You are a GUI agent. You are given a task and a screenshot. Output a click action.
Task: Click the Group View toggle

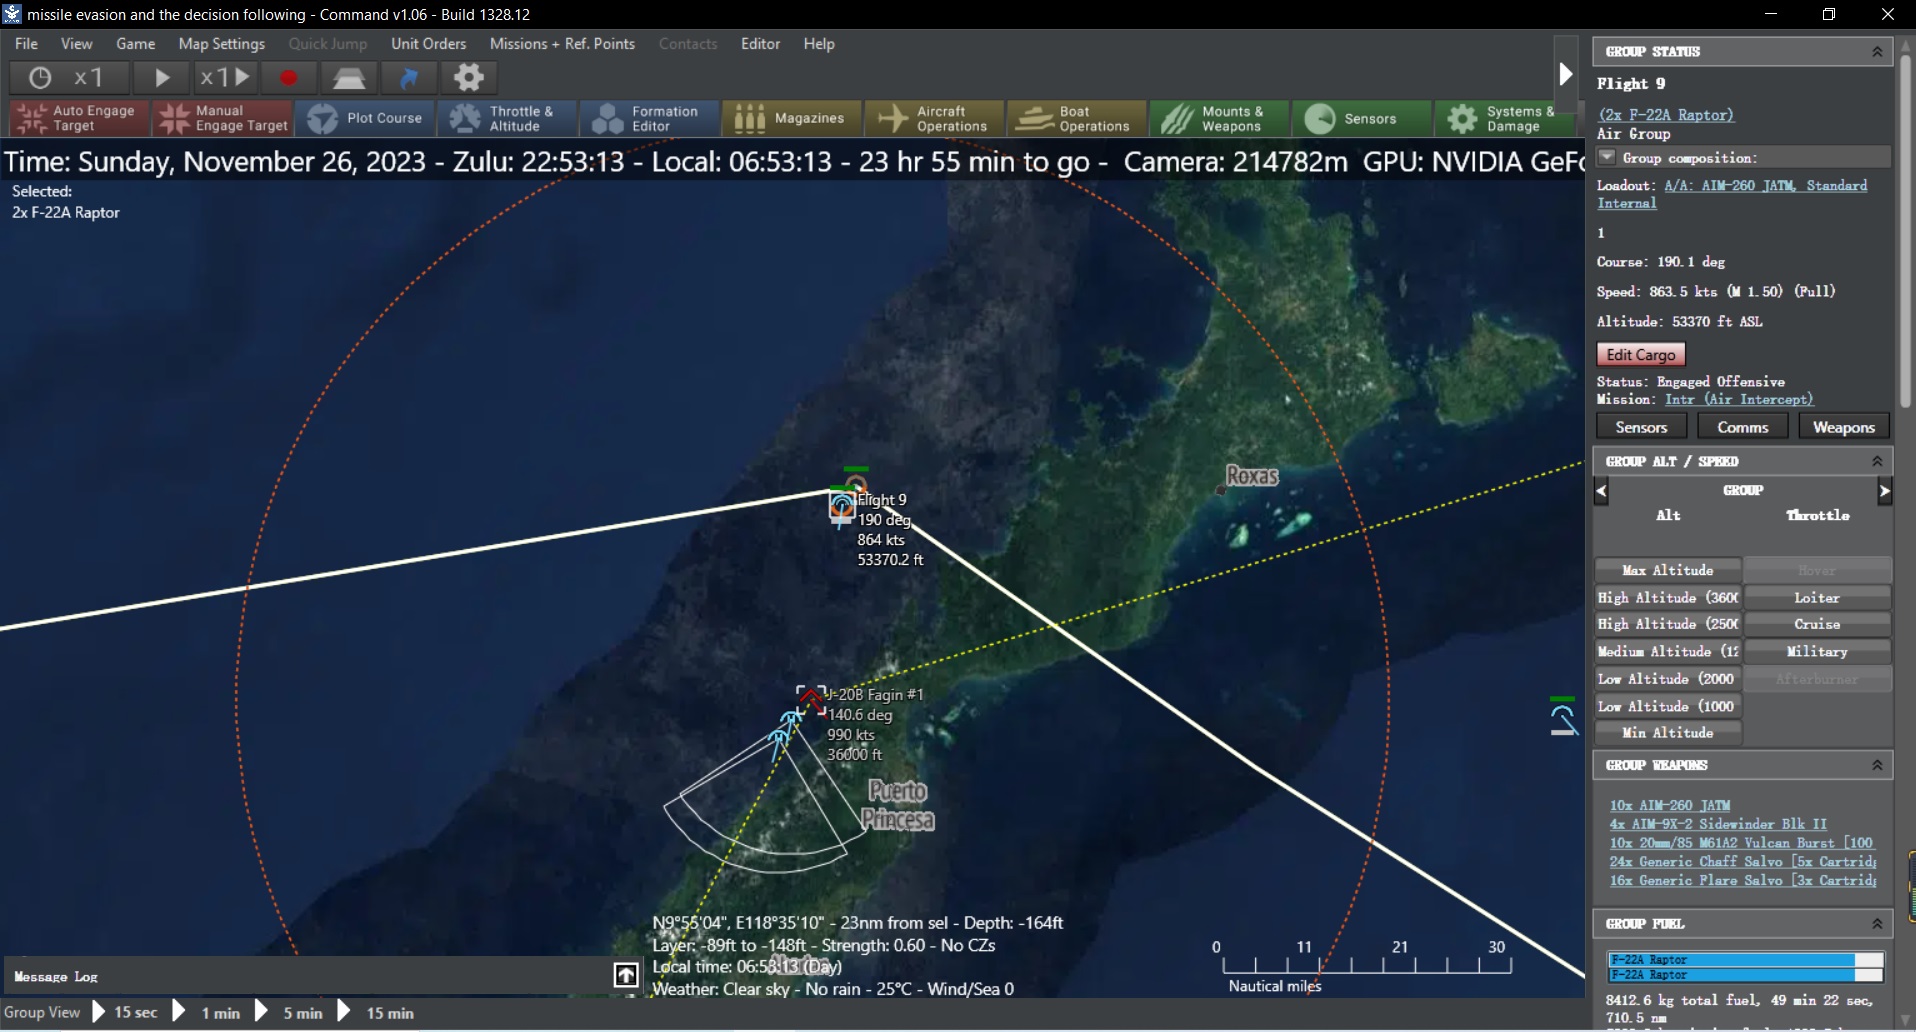pos(42,1013)
